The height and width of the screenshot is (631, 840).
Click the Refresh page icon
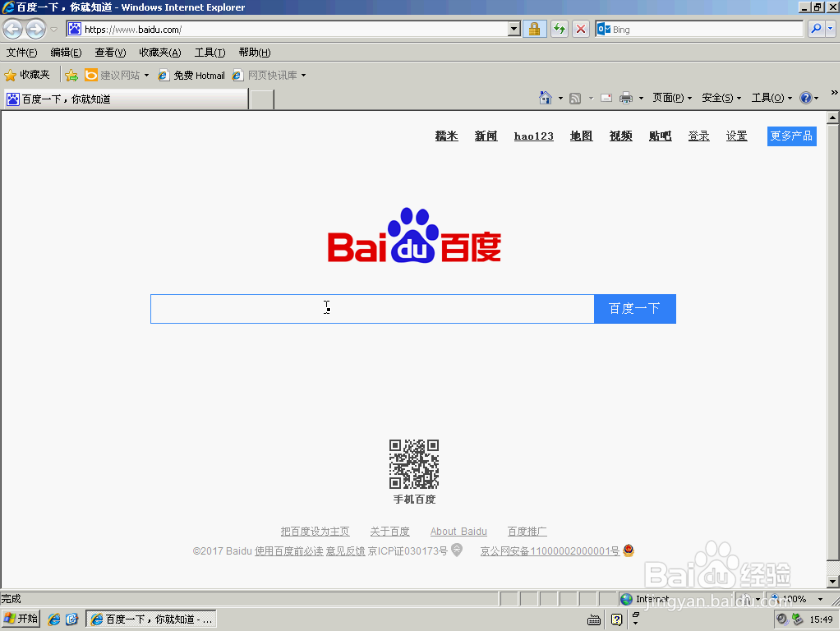tap(559, 29)
